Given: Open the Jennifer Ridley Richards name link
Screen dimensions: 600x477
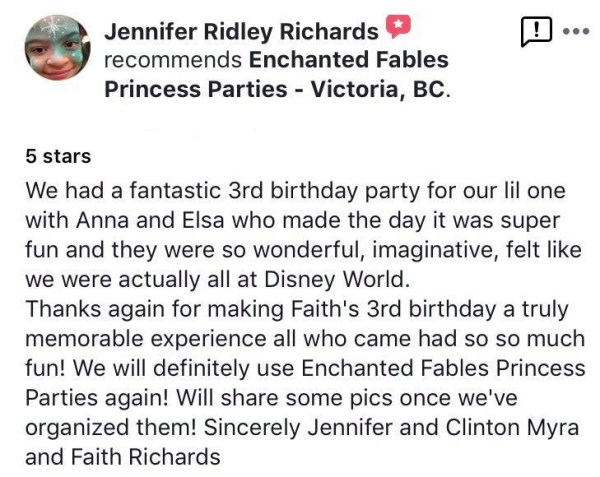Looking at the screenshot, I should pyautogui.click(x=241, y=32).
